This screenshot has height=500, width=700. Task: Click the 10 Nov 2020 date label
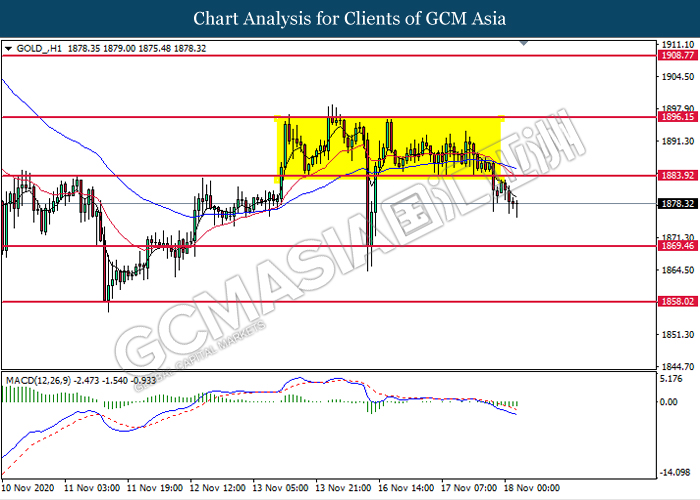coord(28,488)
